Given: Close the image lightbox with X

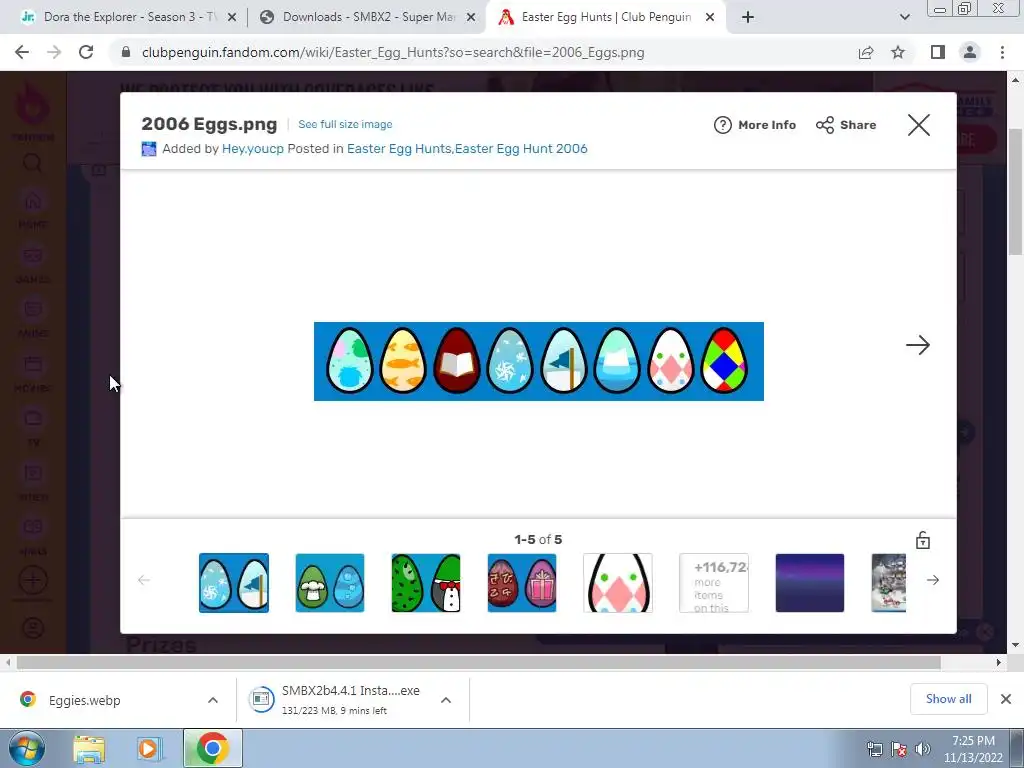Looking at the screenshot, I should (x=918, y=125).
